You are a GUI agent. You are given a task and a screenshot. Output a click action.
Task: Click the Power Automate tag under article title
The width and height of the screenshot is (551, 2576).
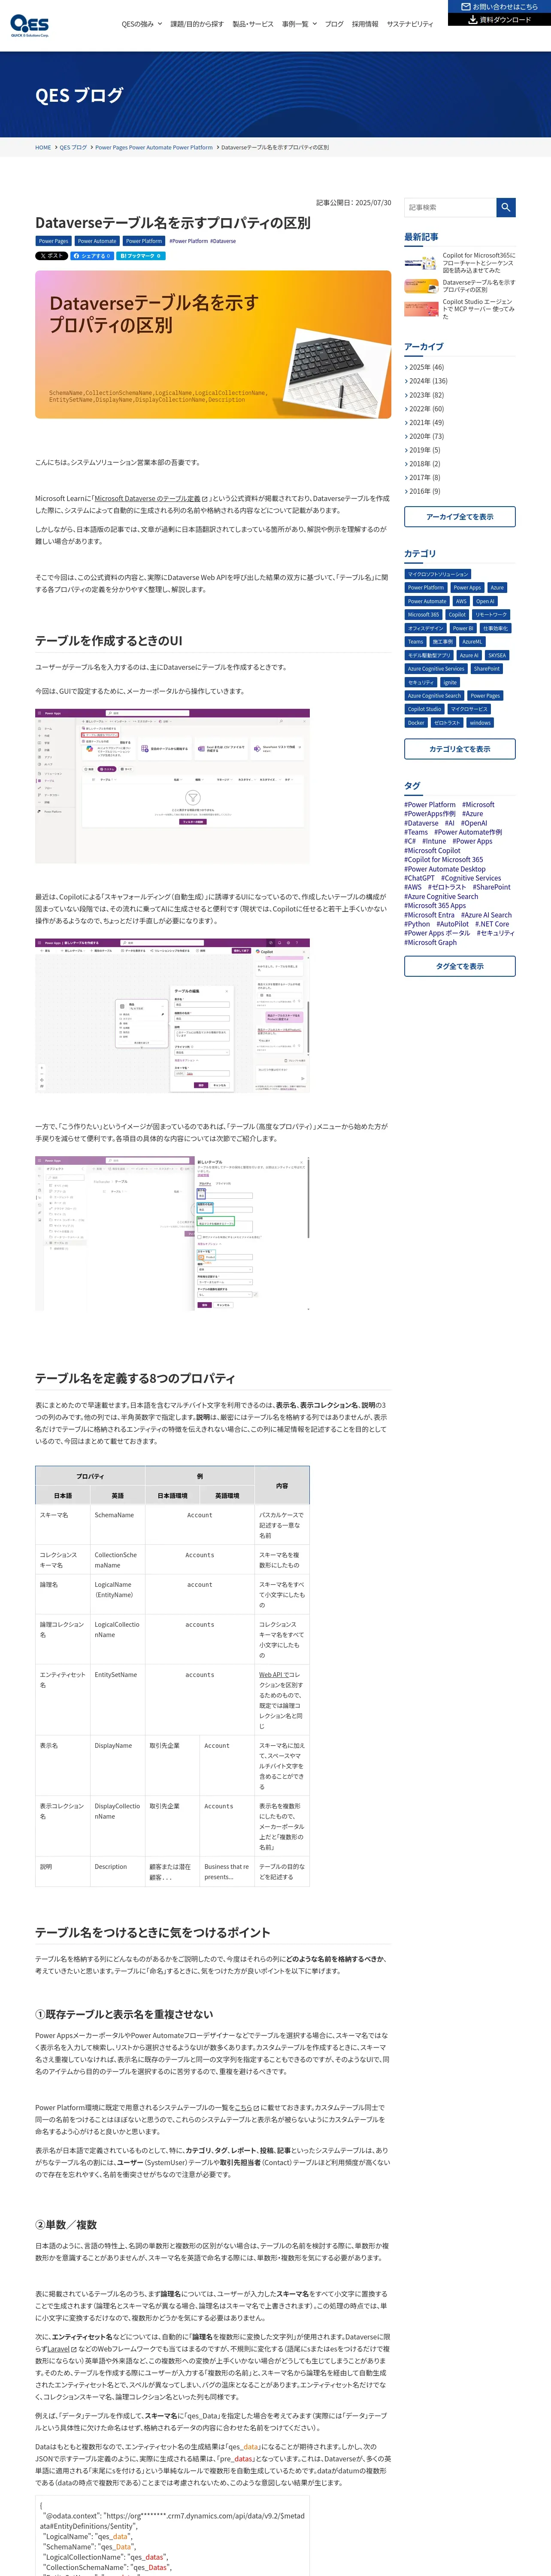pyautogui.click(x=97, y=241)
